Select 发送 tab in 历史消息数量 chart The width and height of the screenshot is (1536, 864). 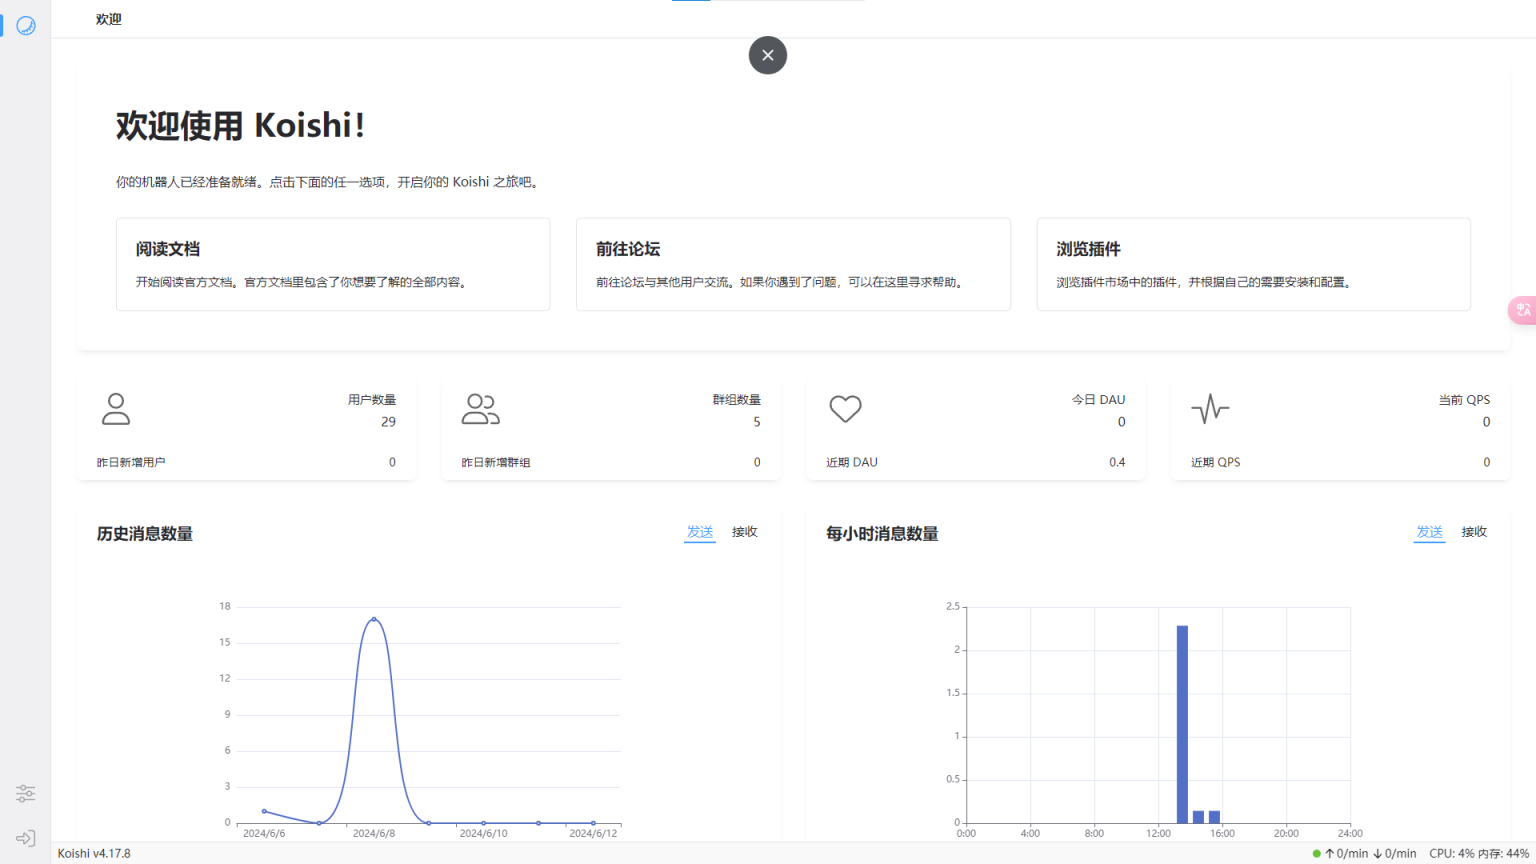(700, 532)
